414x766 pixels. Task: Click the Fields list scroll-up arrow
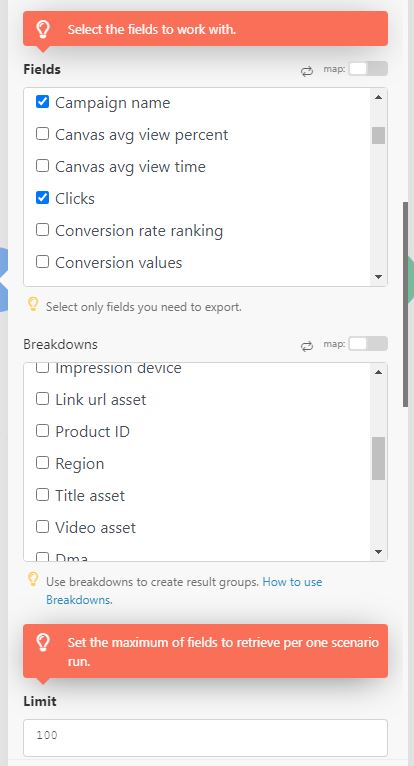tap(378, 97)
